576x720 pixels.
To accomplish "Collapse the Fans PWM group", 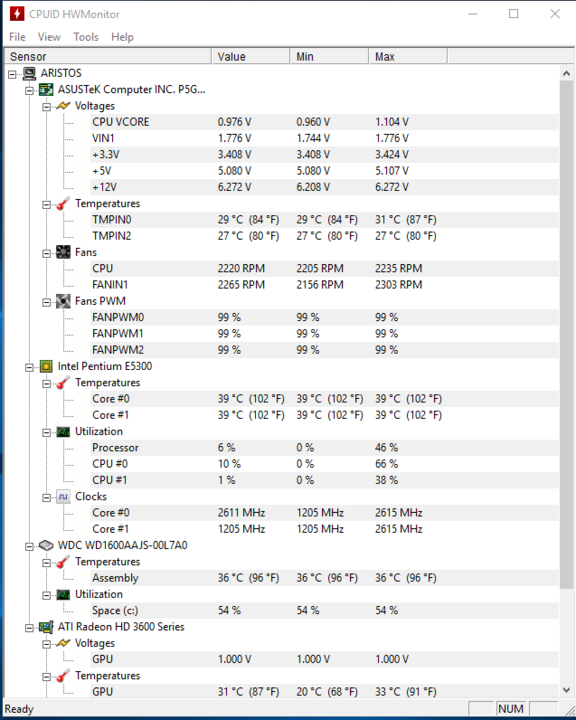I will [x=46, y=302].
